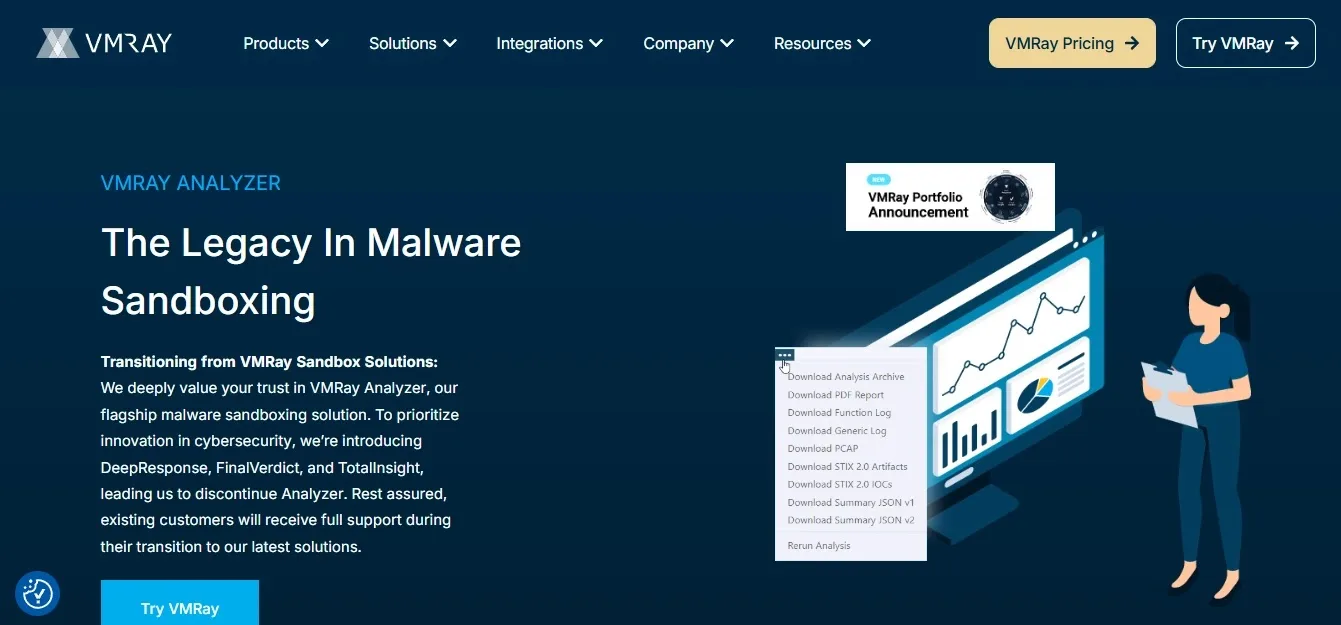Click the pie chart graphic in the illustration

pos(1034,395)
